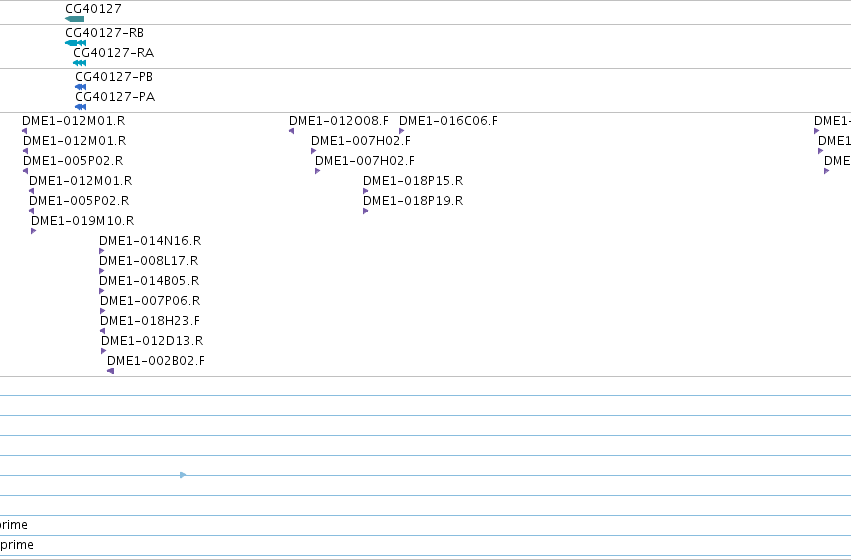Click the CG40127-PB protein glyph
Screen dimensions: 851x560
click(x=80, y=87)
